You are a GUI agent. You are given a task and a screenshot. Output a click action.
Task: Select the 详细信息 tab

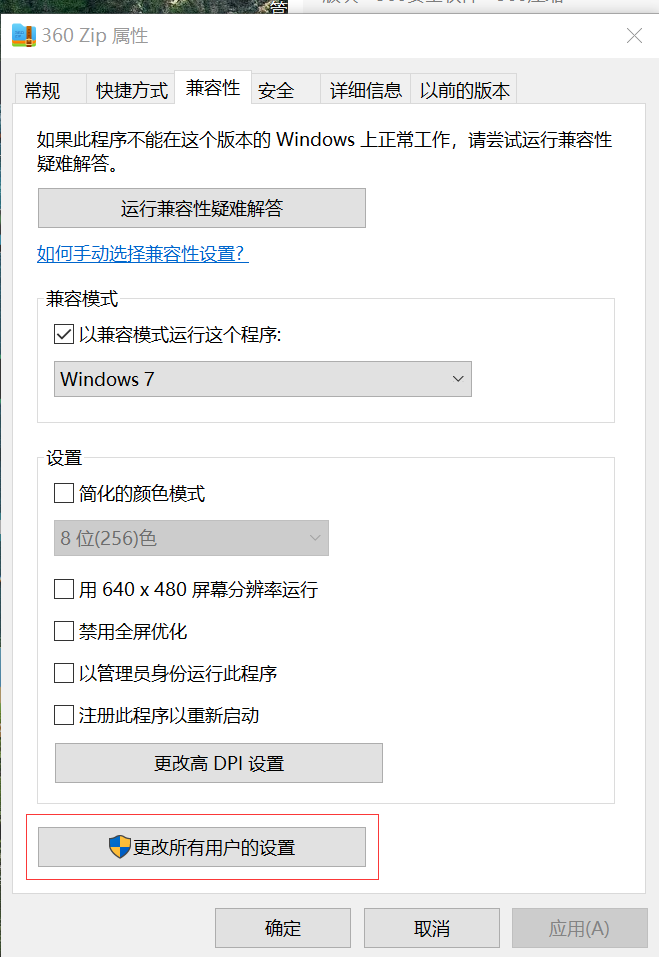(366, 90)
